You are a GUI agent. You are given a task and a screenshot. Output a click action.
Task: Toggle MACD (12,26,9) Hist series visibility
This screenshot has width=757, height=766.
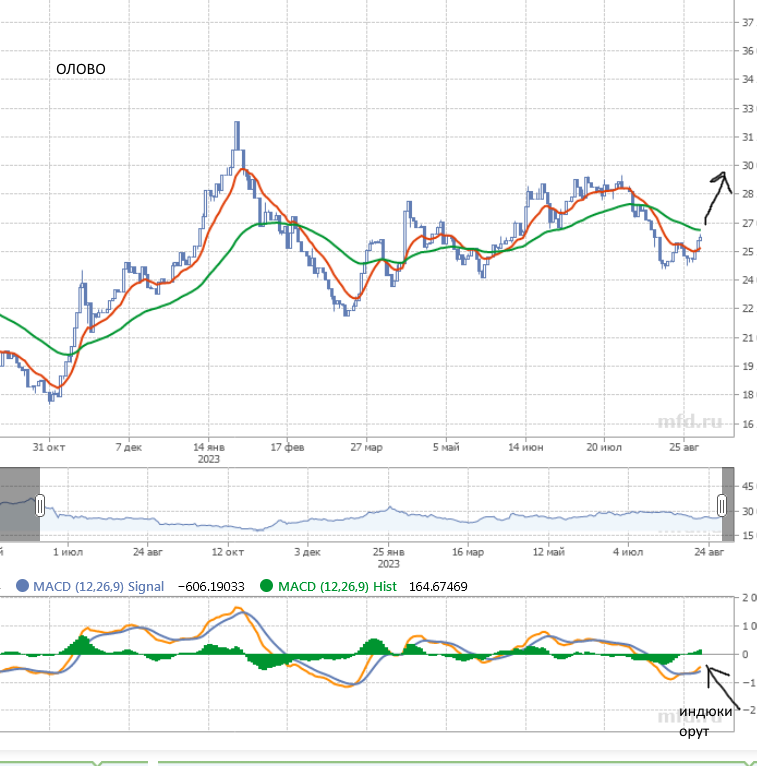click(x=339, y=587)
